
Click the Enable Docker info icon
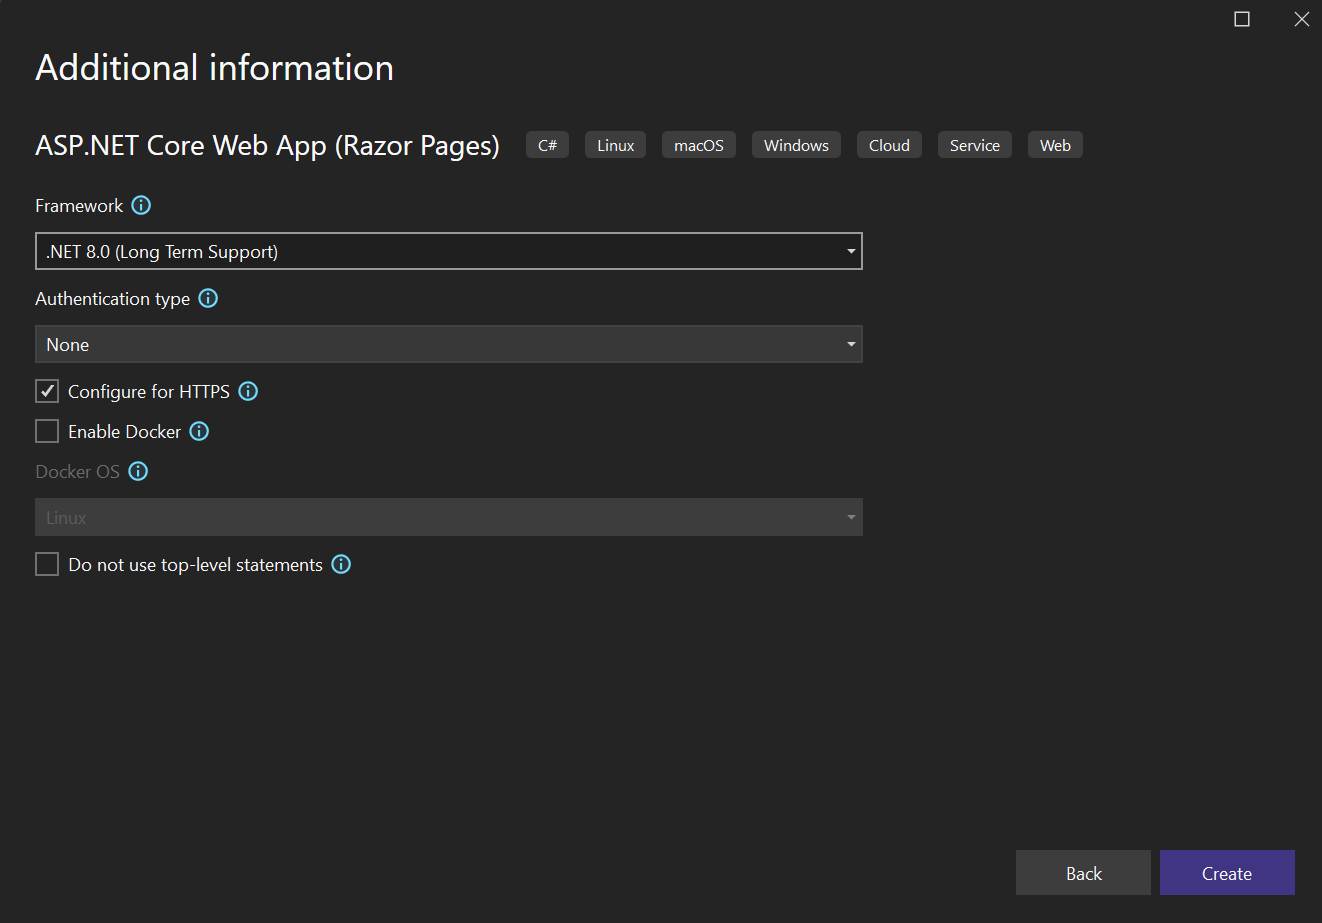click(x=199, y=431)
